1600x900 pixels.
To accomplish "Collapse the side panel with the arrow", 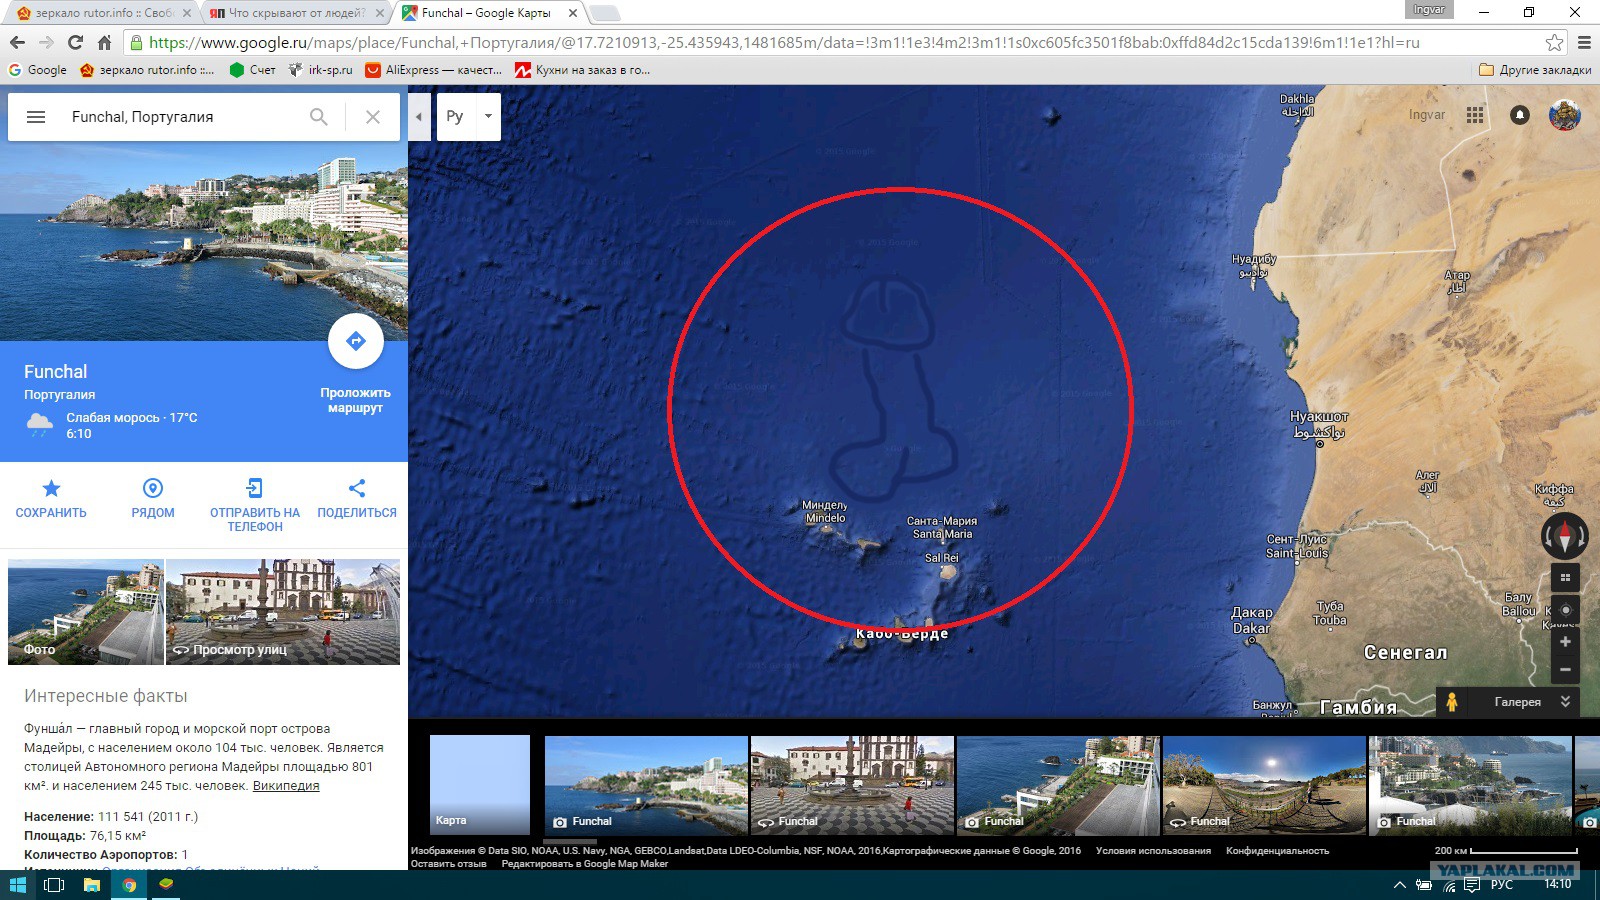I will (x=419, y=116).
